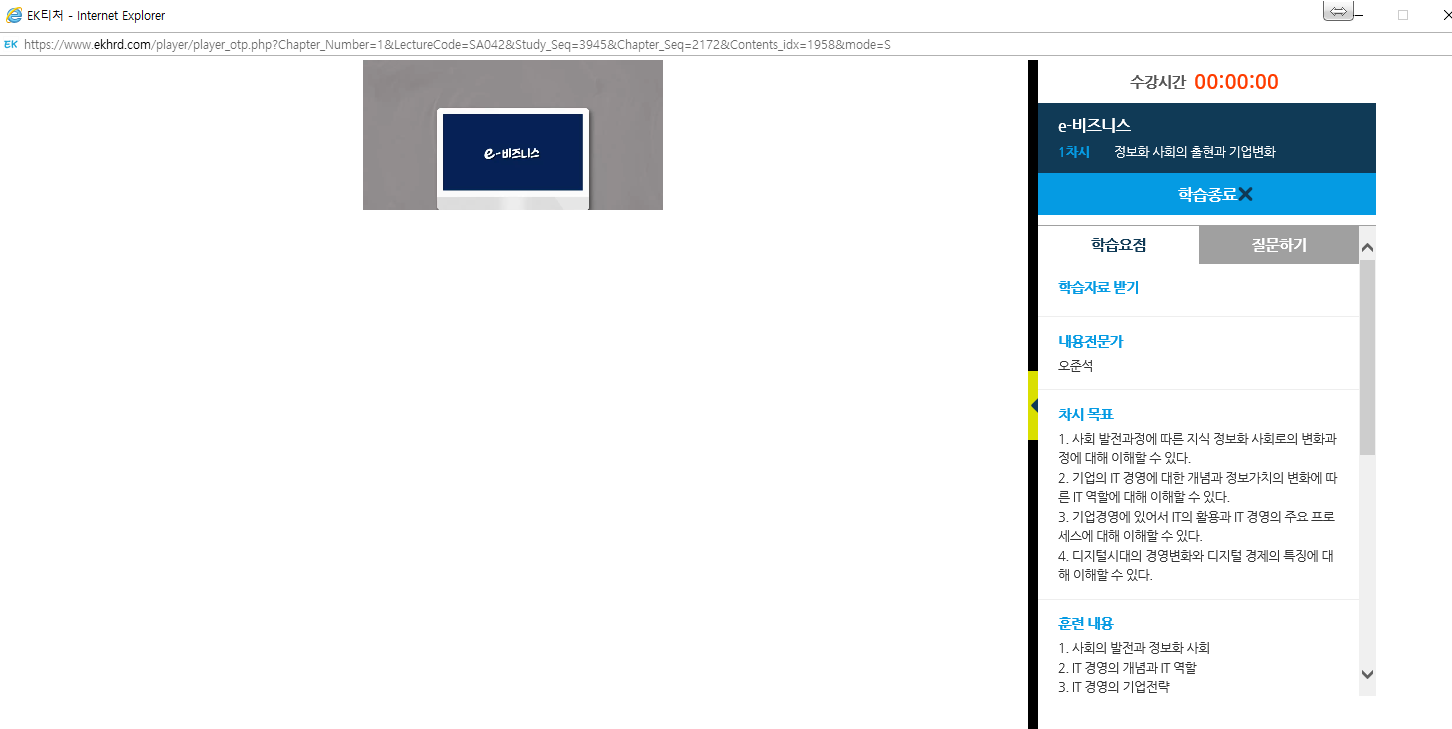The width and height of the screenshot is (1452, 729).
Task: Click the EK site favicon beside the URL
Action: click(x=11, y=45)
